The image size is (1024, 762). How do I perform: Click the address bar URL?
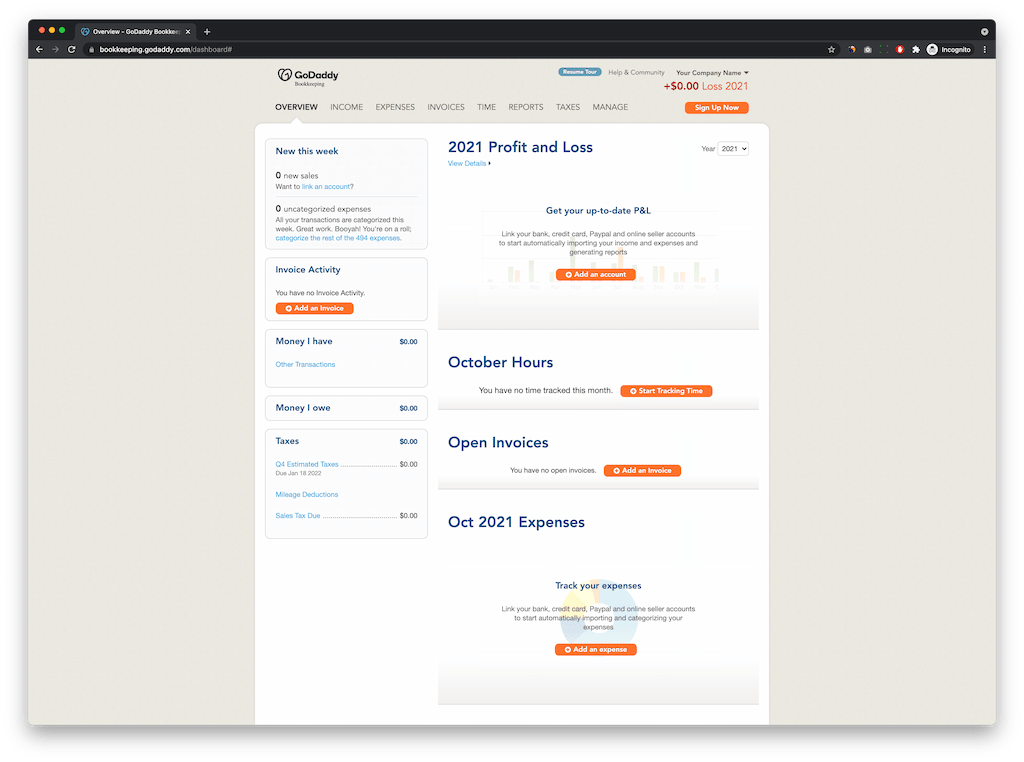(x=165, y=50)
